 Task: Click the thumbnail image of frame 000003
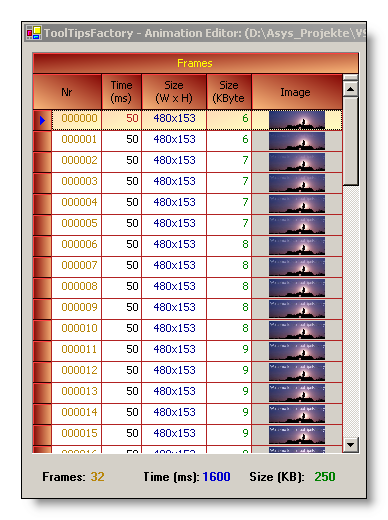point(297,183)
